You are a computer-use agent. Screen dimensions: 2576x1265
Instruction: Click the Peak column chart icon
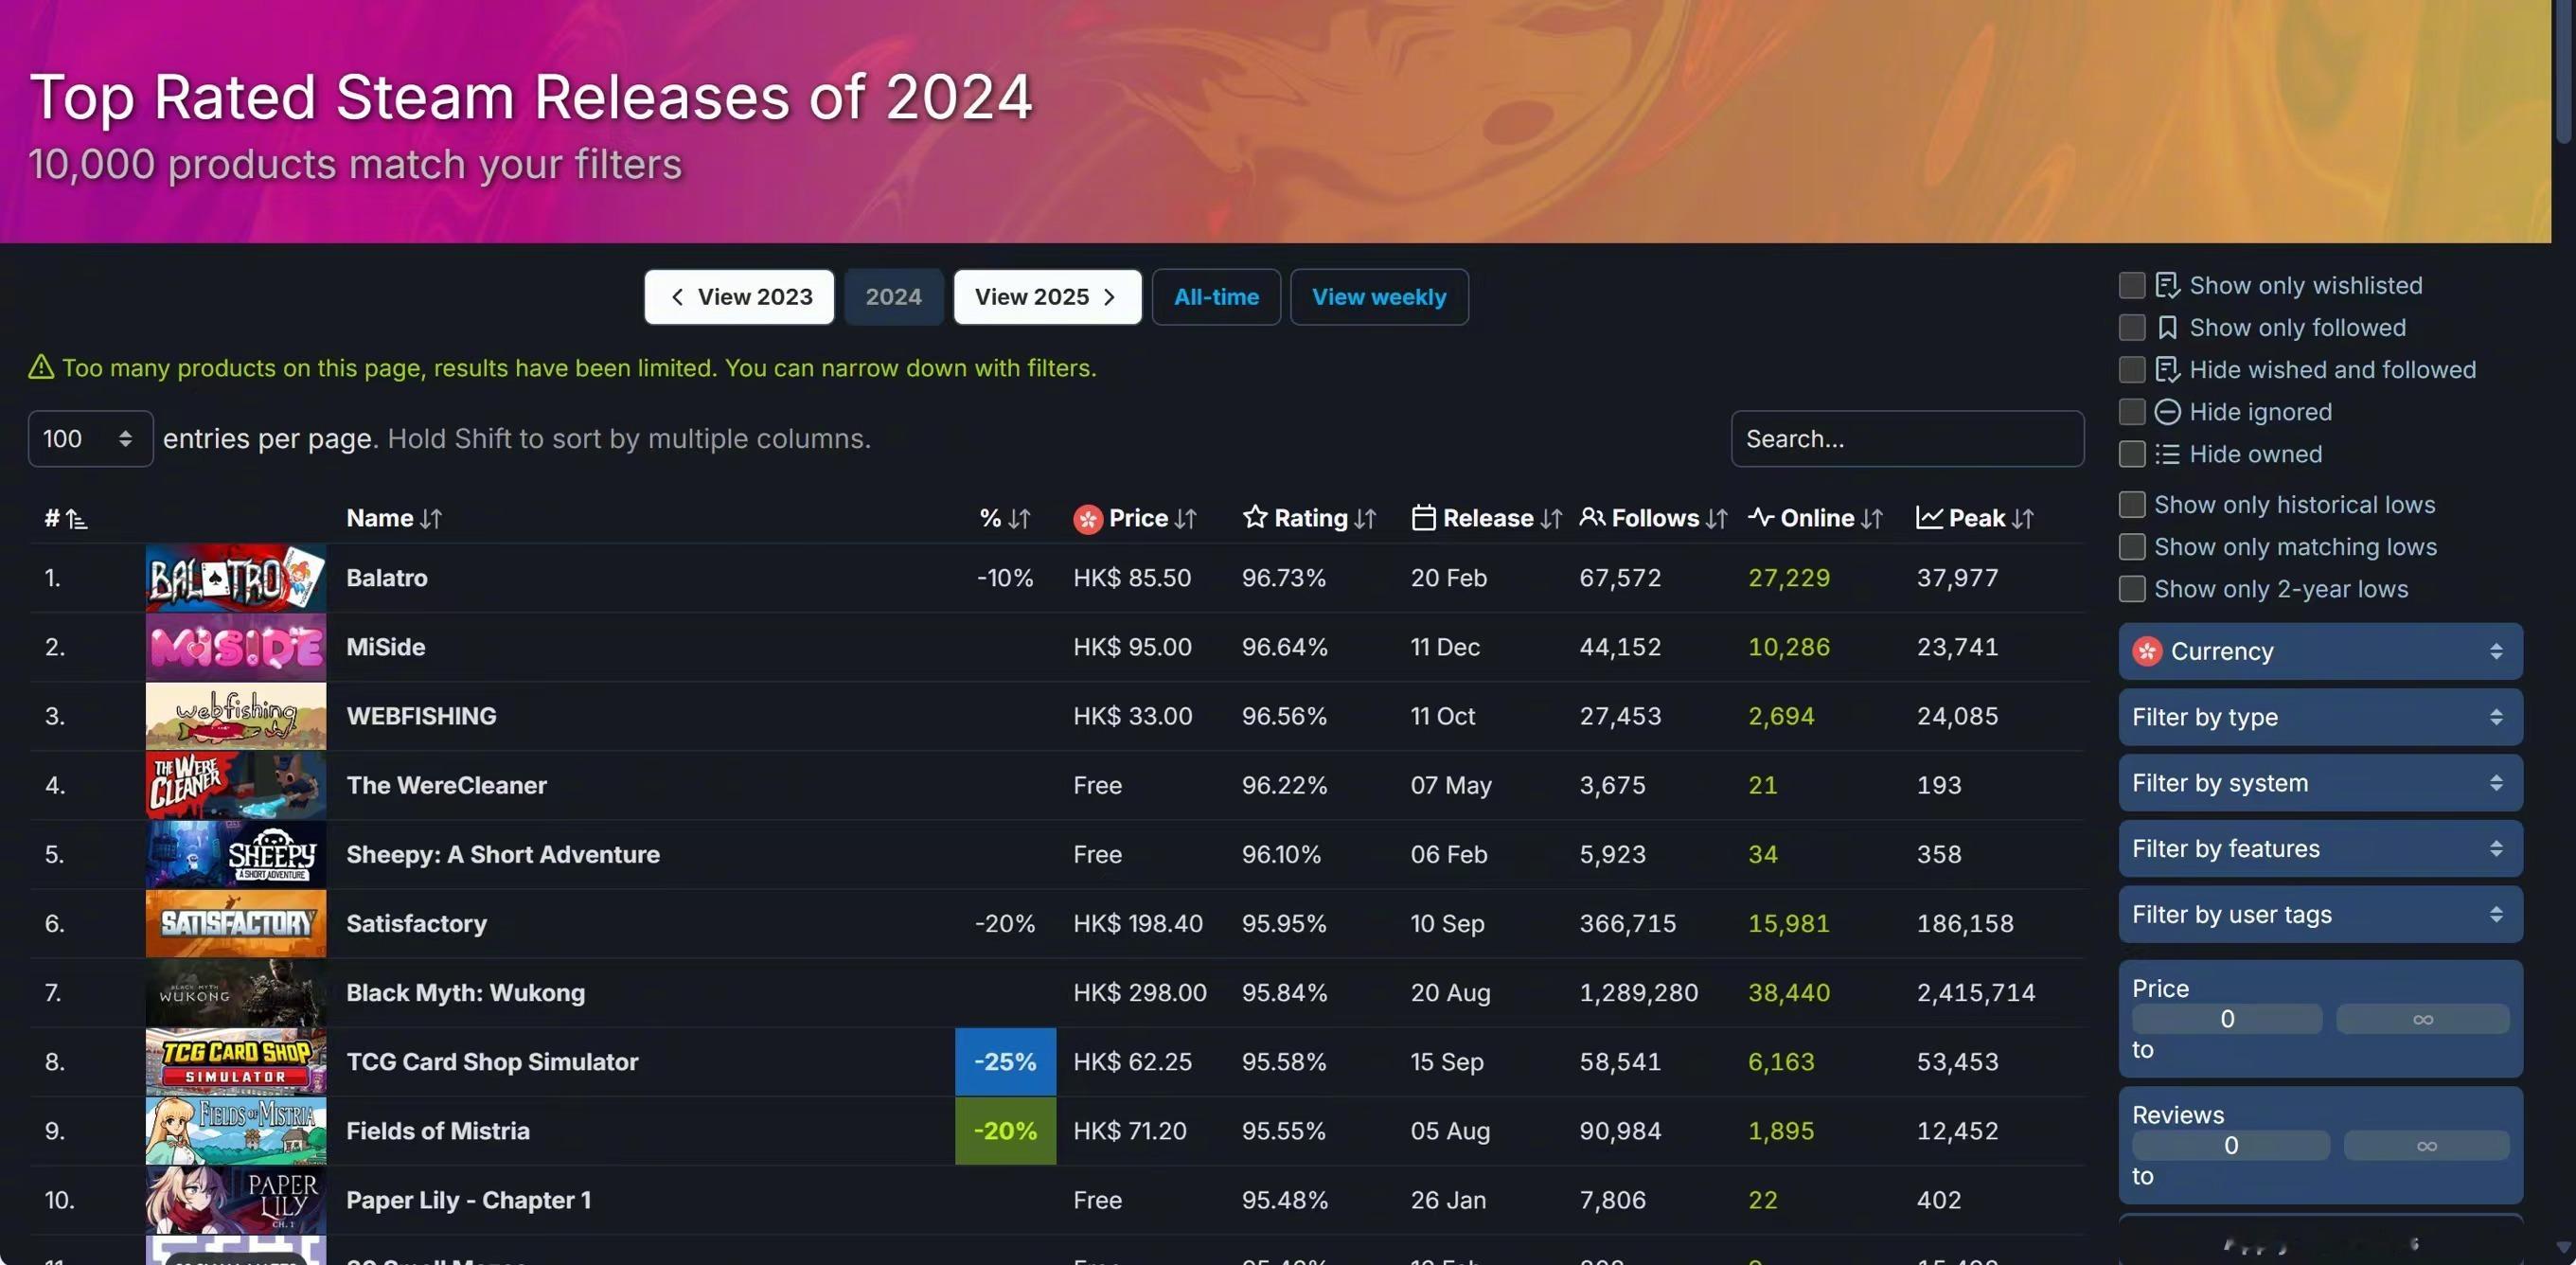1929,517
